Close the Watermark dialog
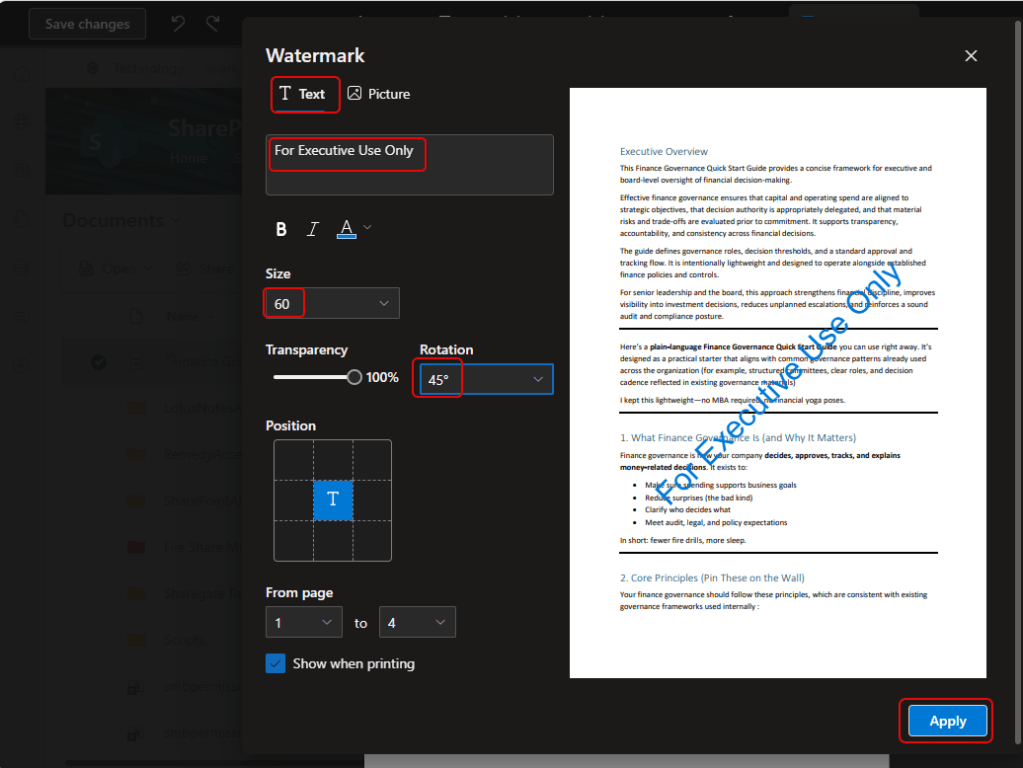Screen dimensions: 1023x768 970,56
